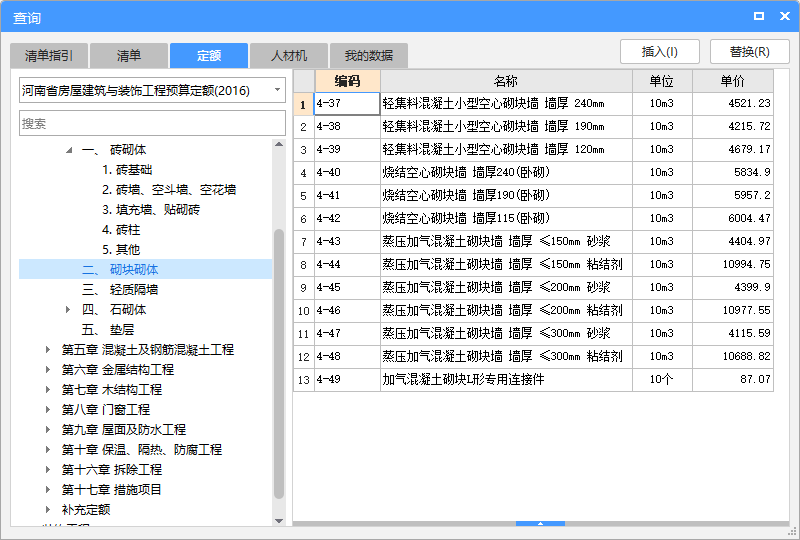Select 1. 砖基础 in the tree
Viewport: 800px width, 540px height.
point(127,169)
